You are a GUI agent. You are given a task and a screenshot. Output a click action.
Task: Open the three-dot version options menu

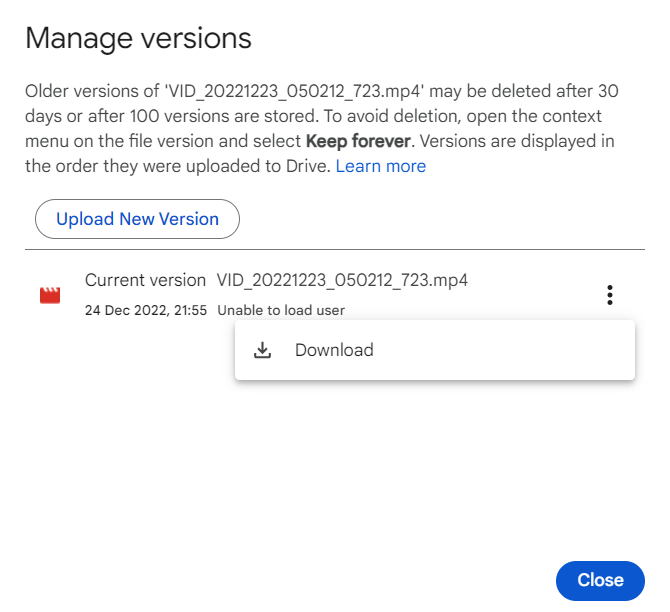point(610,295)
